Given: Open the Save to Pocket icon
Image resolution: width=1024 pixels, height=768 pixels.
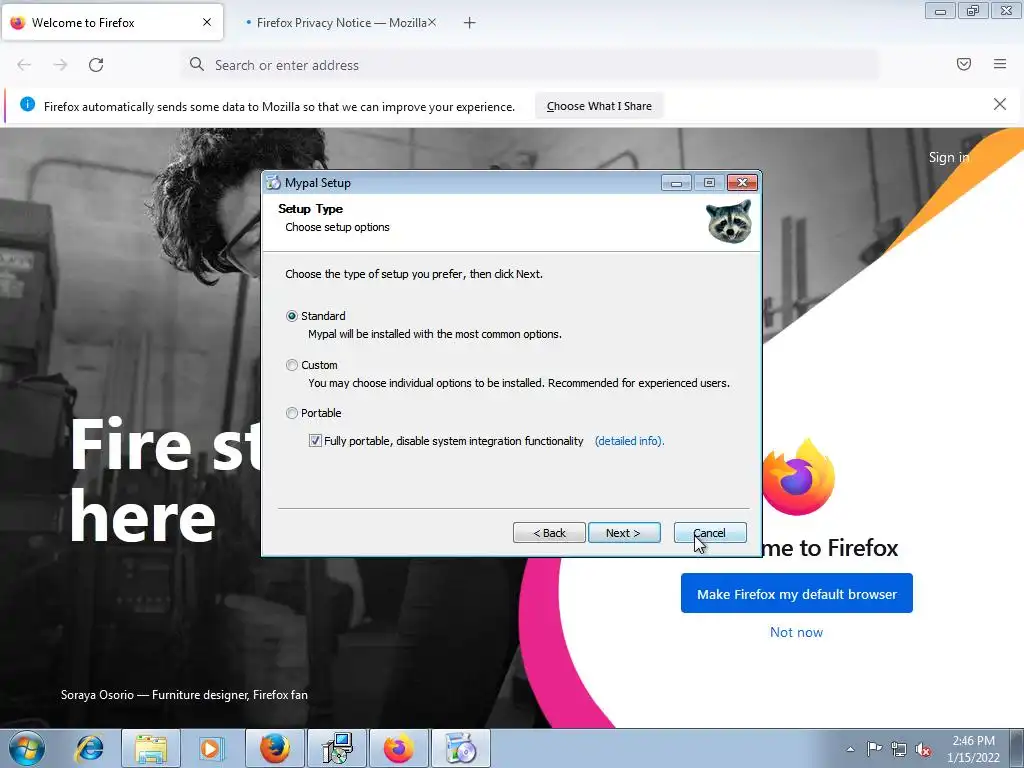Looking at the screenshot, I should click(964, 64).
